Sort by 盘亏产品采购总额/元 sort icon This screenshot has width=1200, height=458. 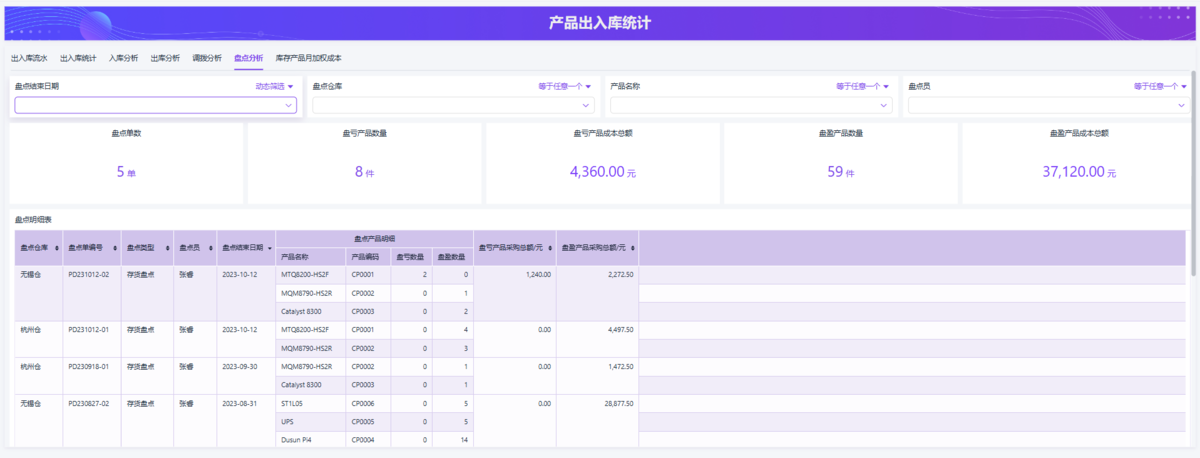[x=550, y=248]
